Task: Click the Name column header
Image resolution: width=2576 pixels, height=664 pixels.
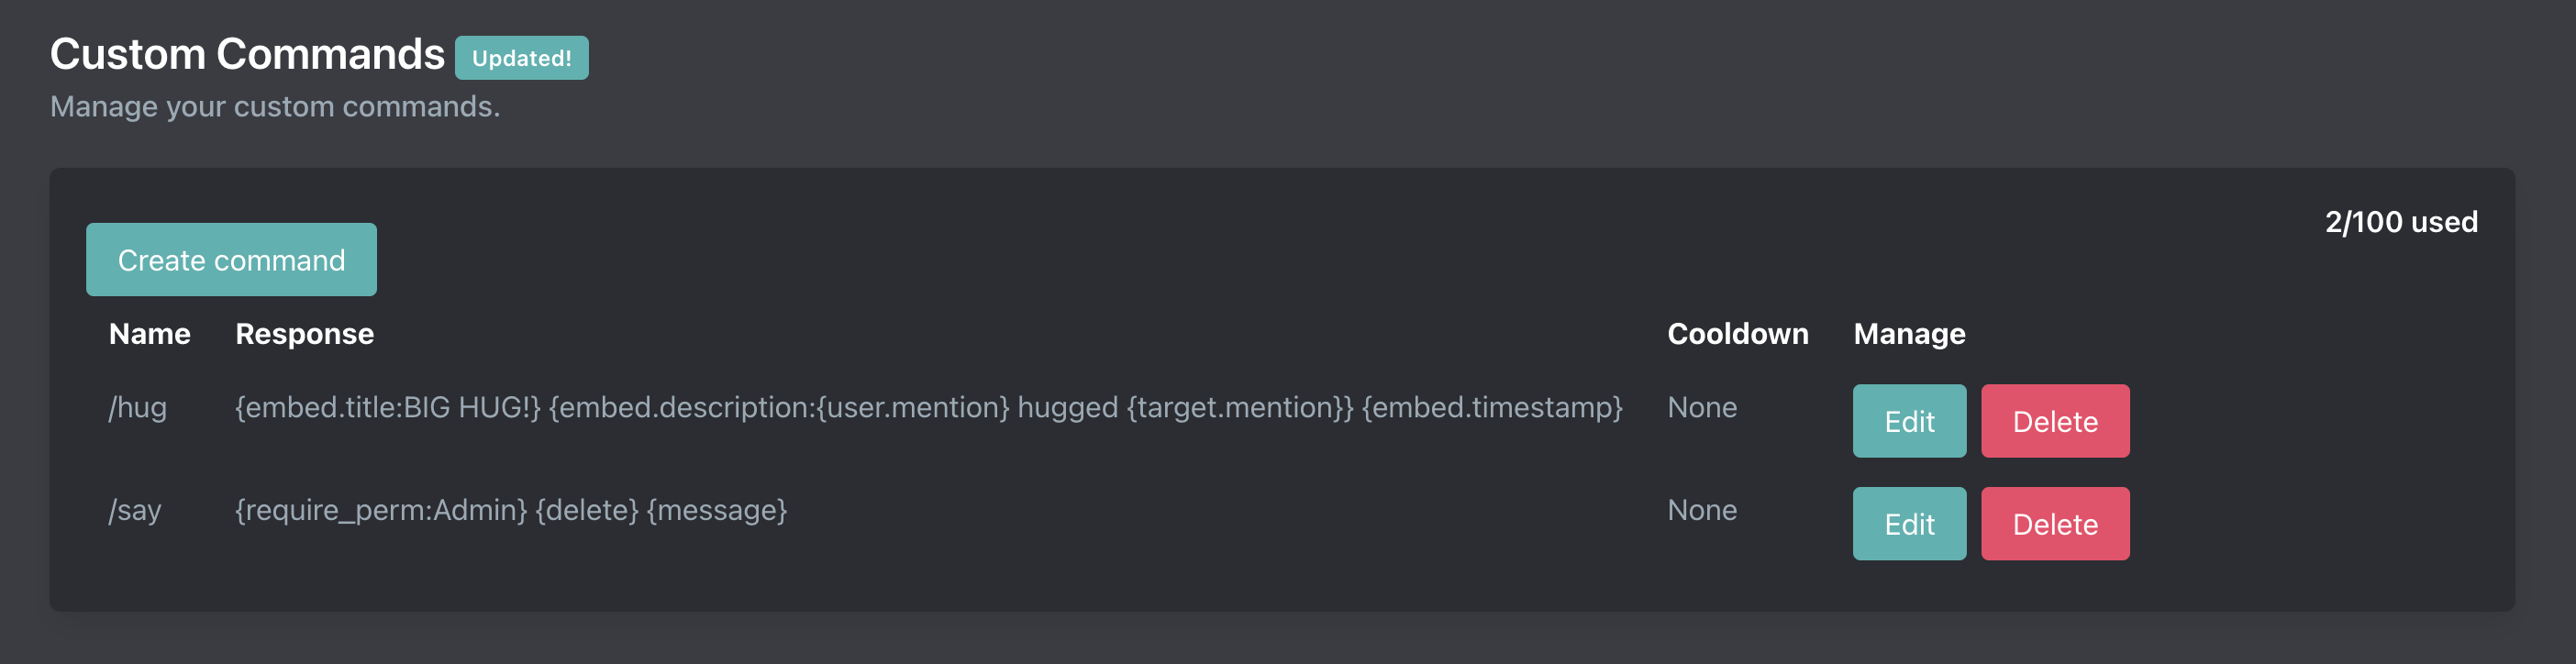Action: (149, 334)
